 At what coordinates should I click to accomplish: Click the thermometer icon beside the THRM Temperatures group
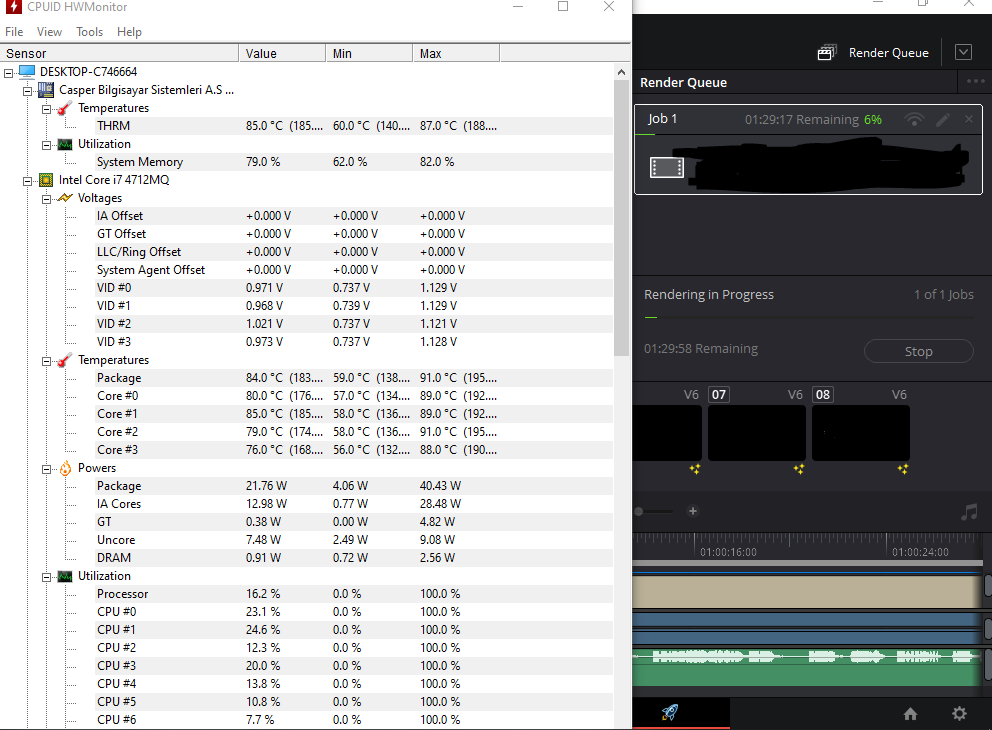pyautogui.click(x=65, y=108)
